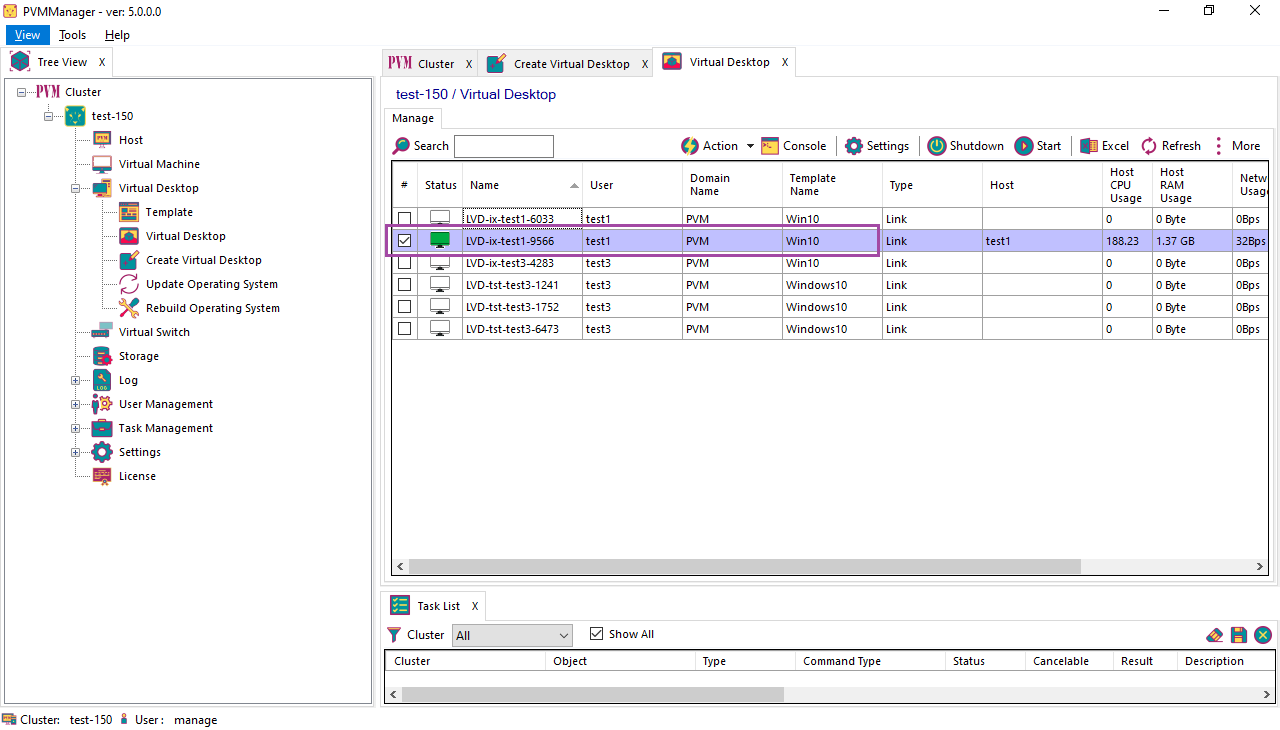Switch to Create Virtual Desktop tab

(x=566, y=63)
